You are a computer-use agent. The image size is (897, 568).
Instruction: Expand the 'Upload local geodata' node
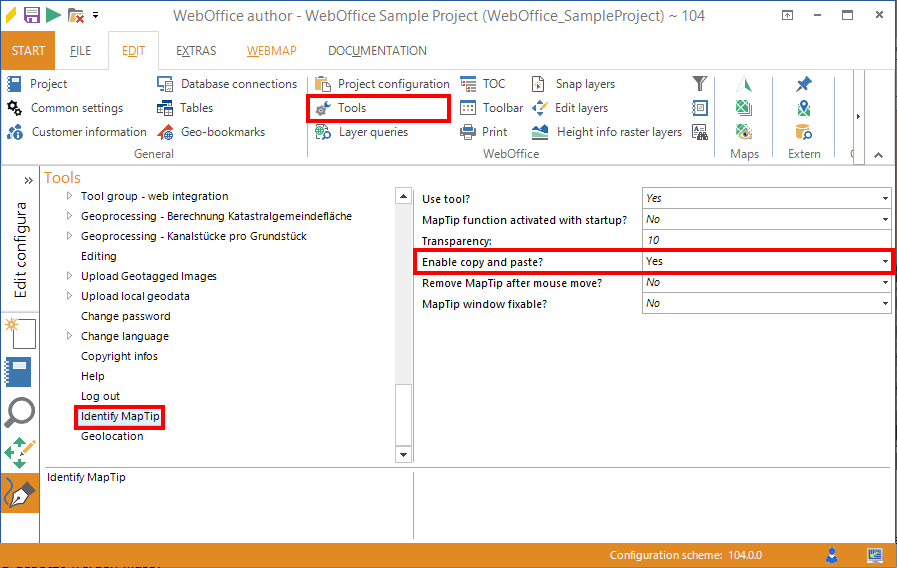(69, 296)
